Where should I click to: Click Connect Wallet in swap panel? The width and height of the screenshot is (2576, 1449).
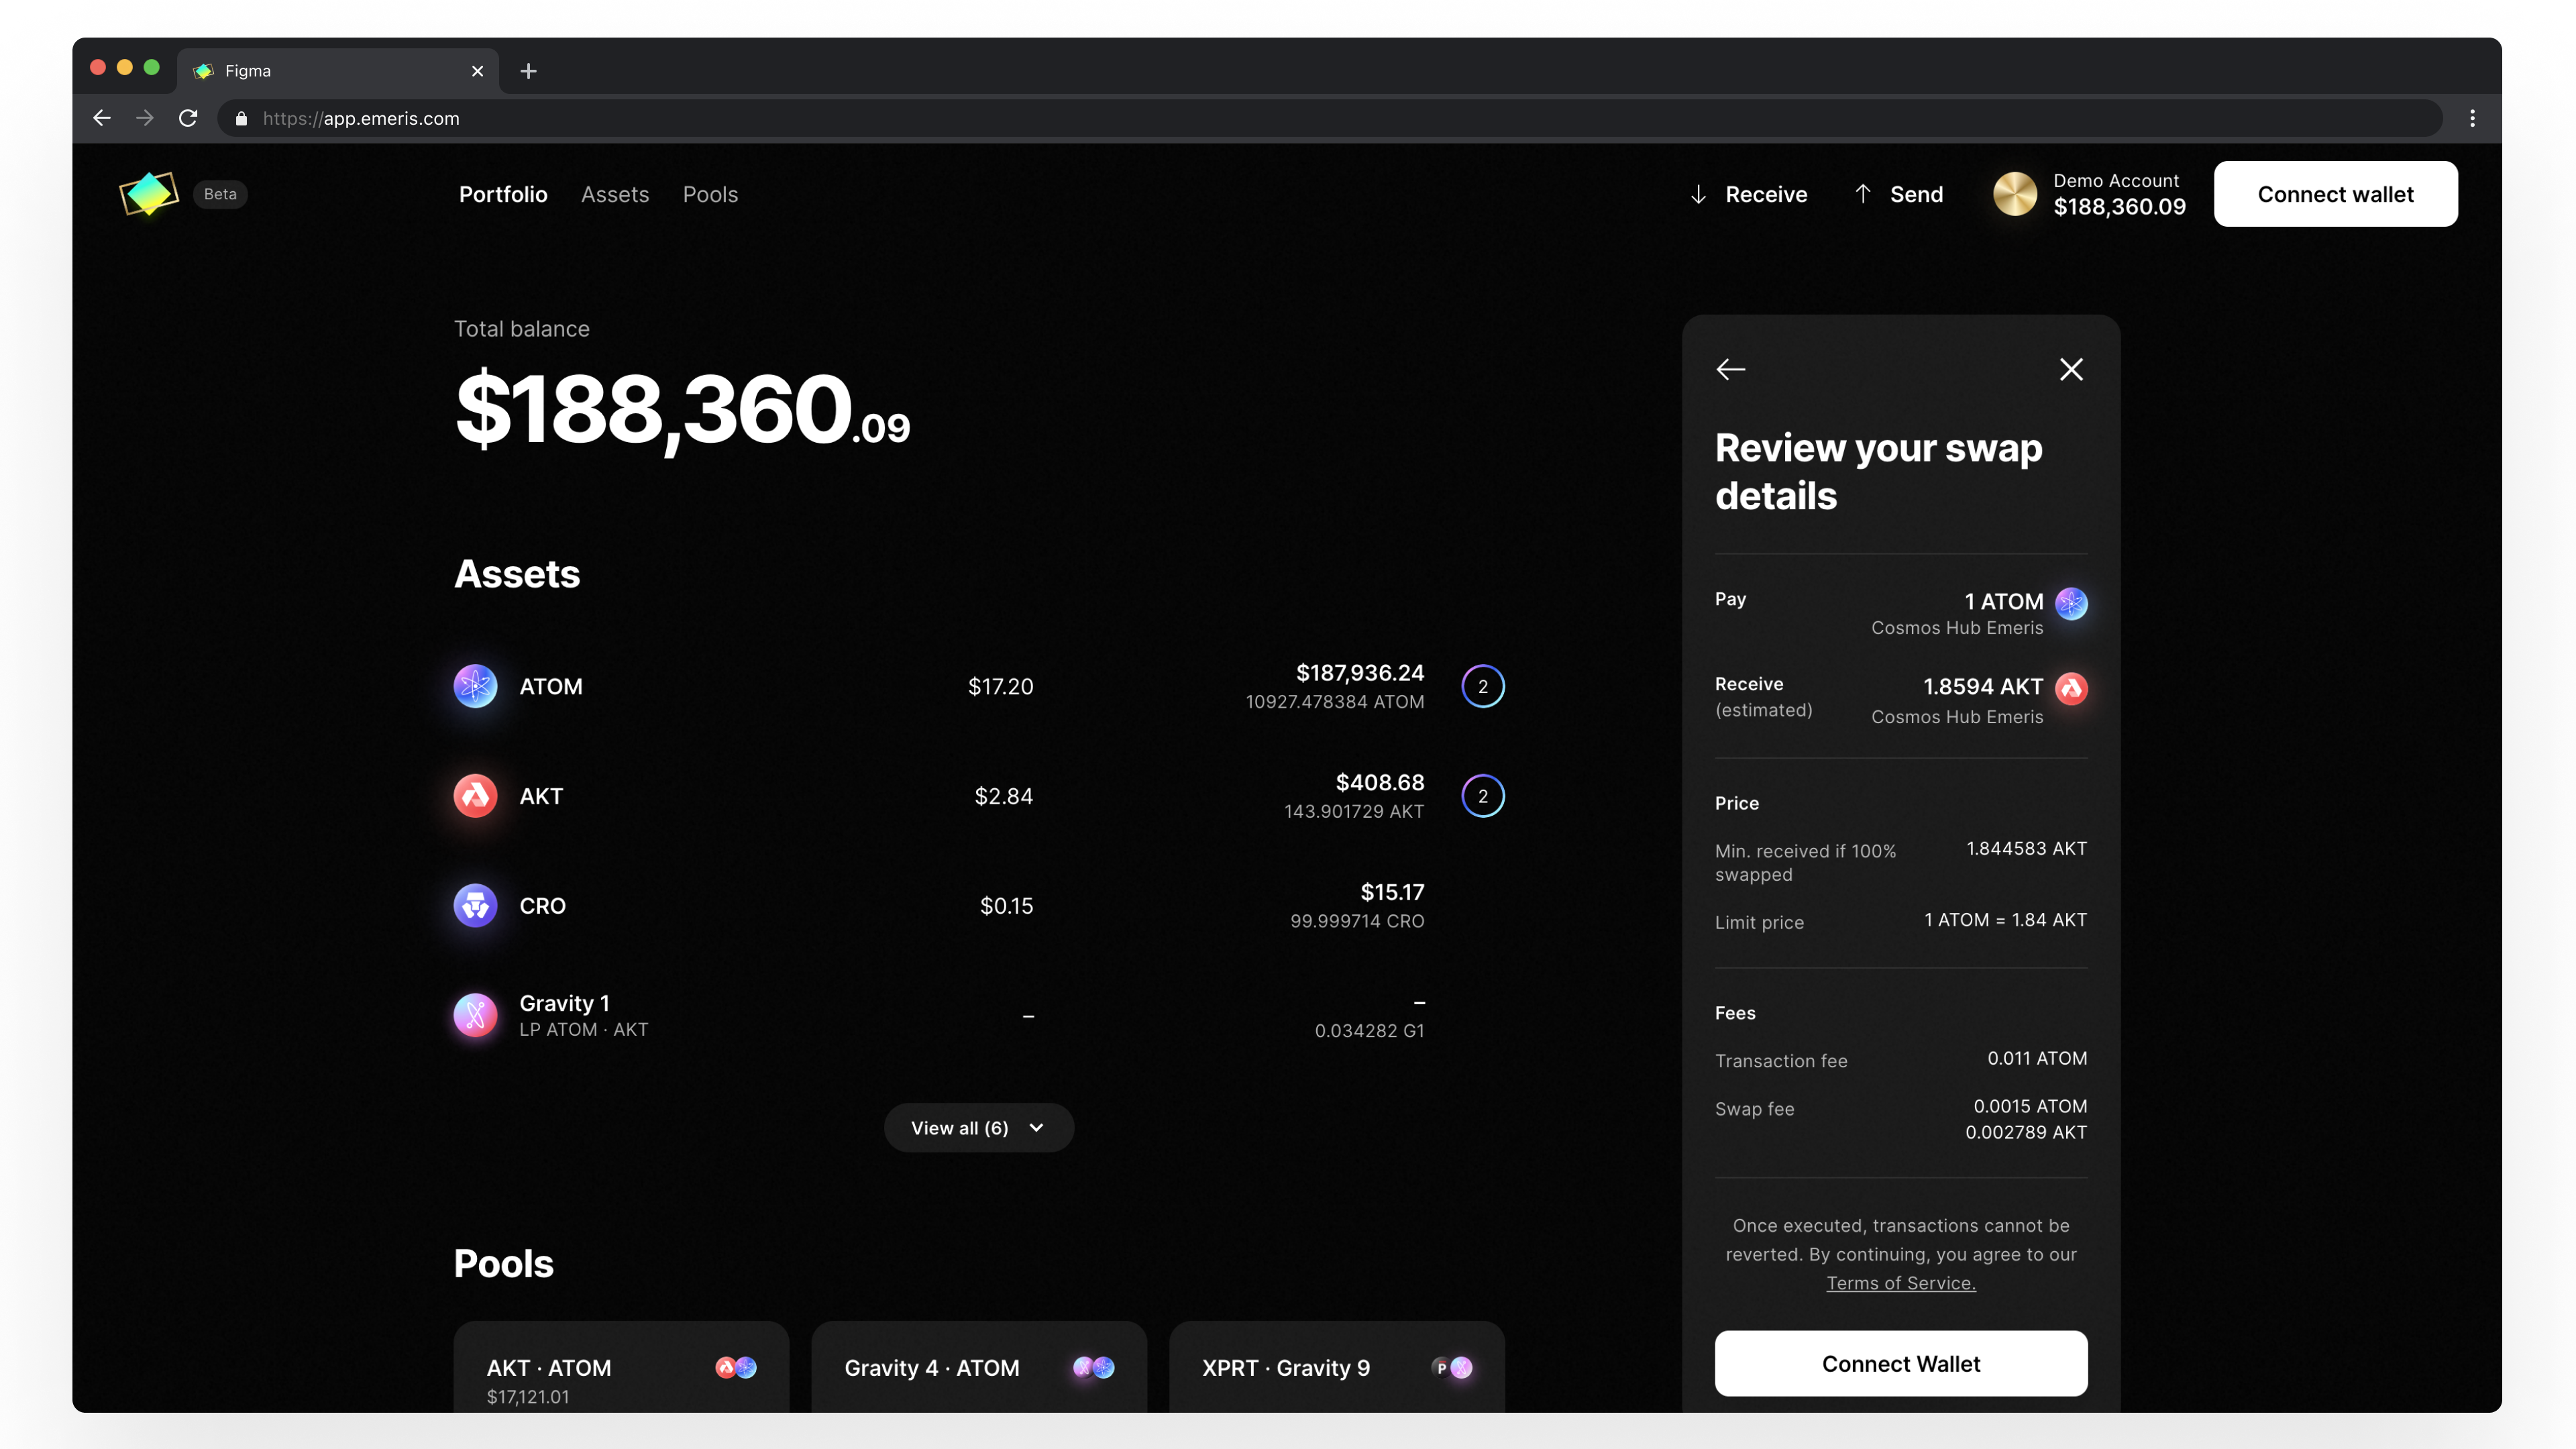coord(1900,1363)
